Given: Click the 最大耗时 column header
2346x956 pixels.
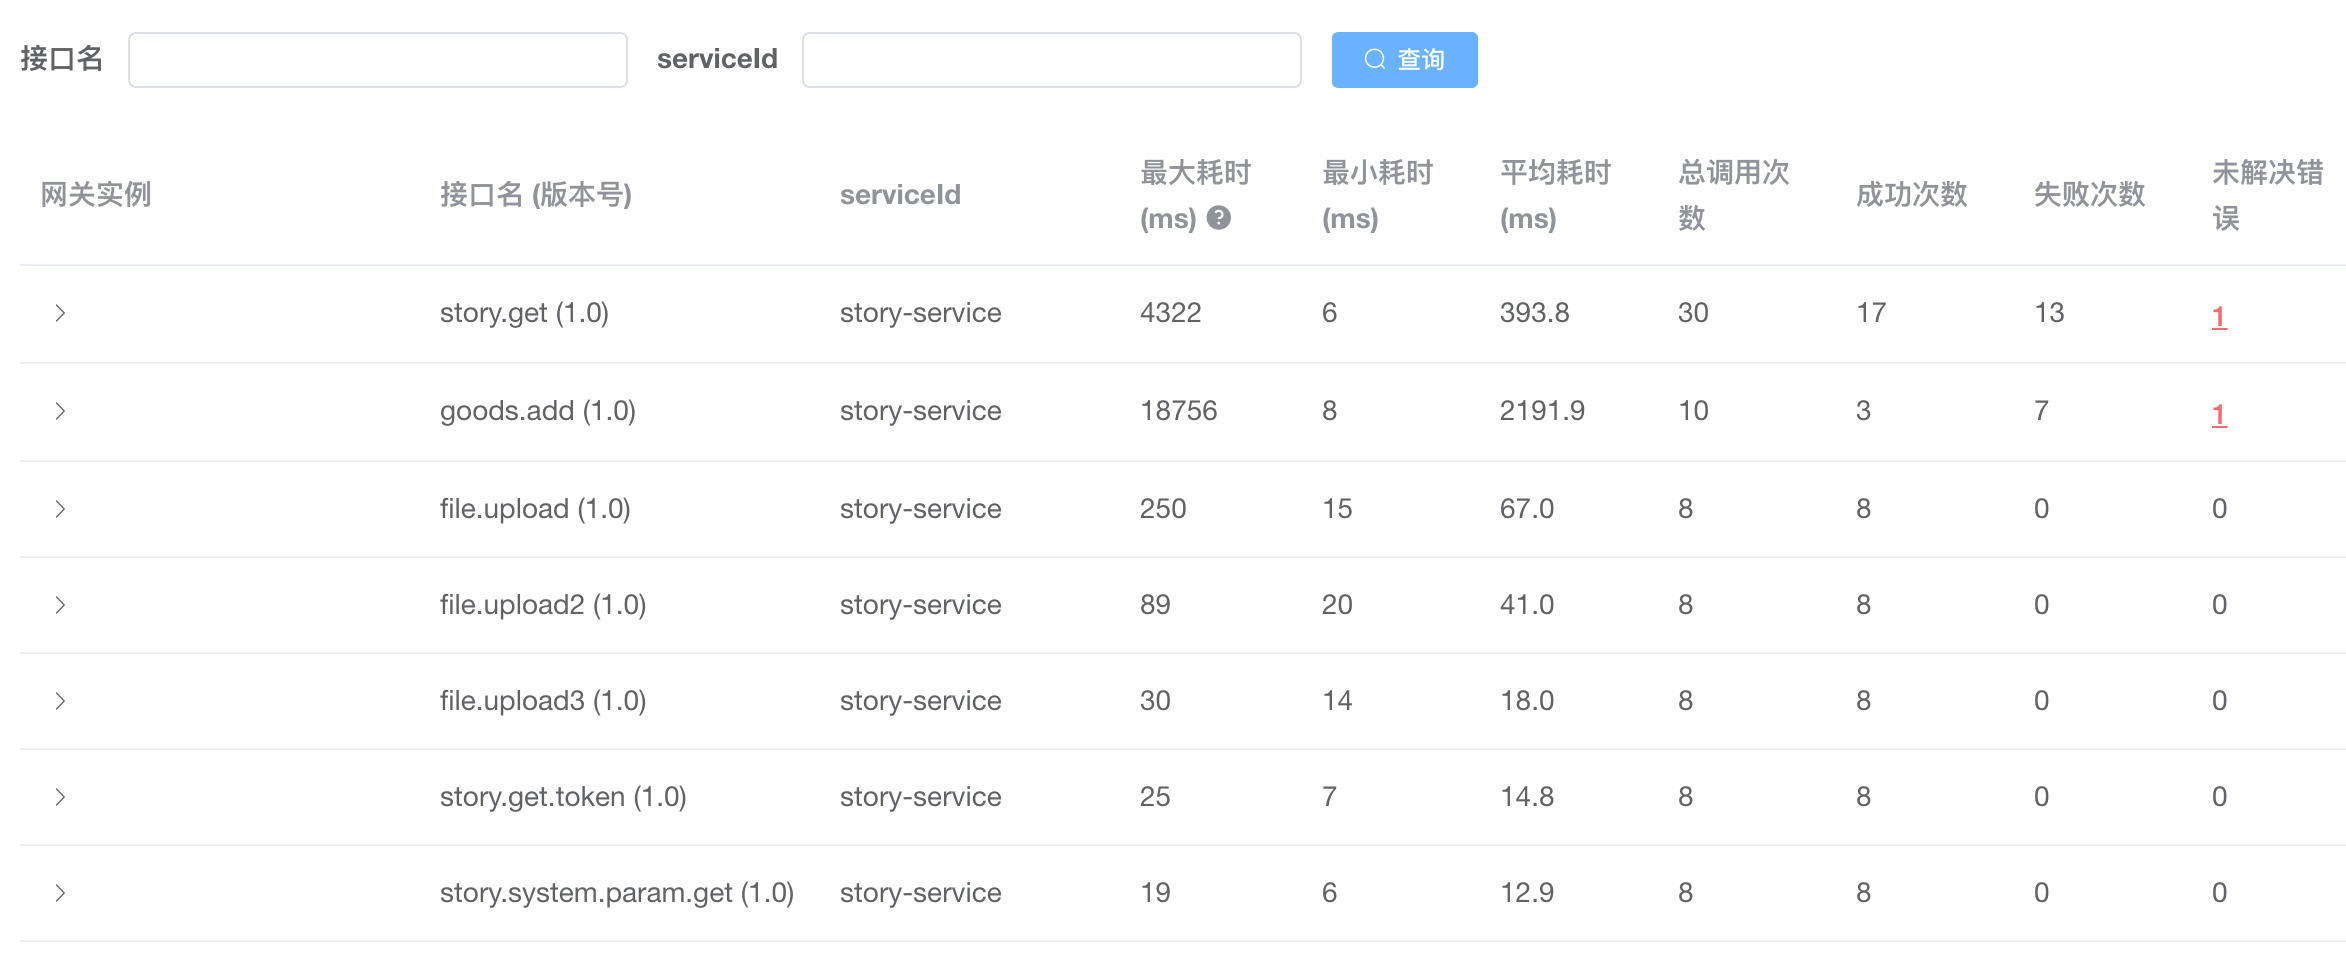Looking at the screenshot, I should (1195, 173).
